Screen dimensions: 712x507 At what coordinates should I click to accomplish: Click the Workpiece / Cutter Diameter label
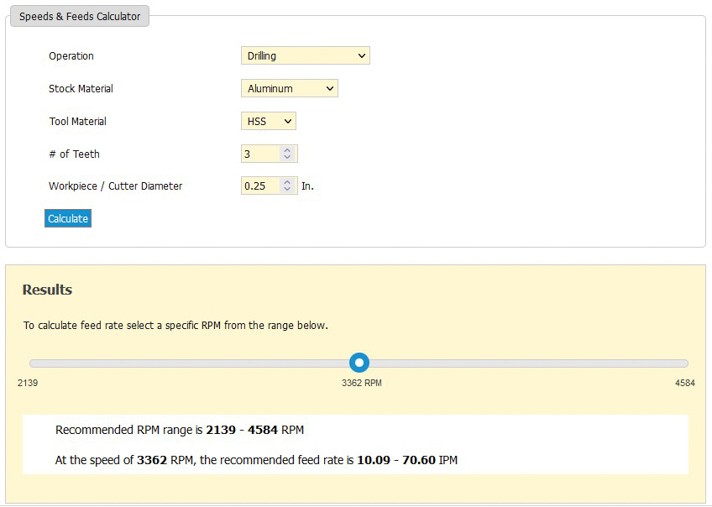(115, 186)
